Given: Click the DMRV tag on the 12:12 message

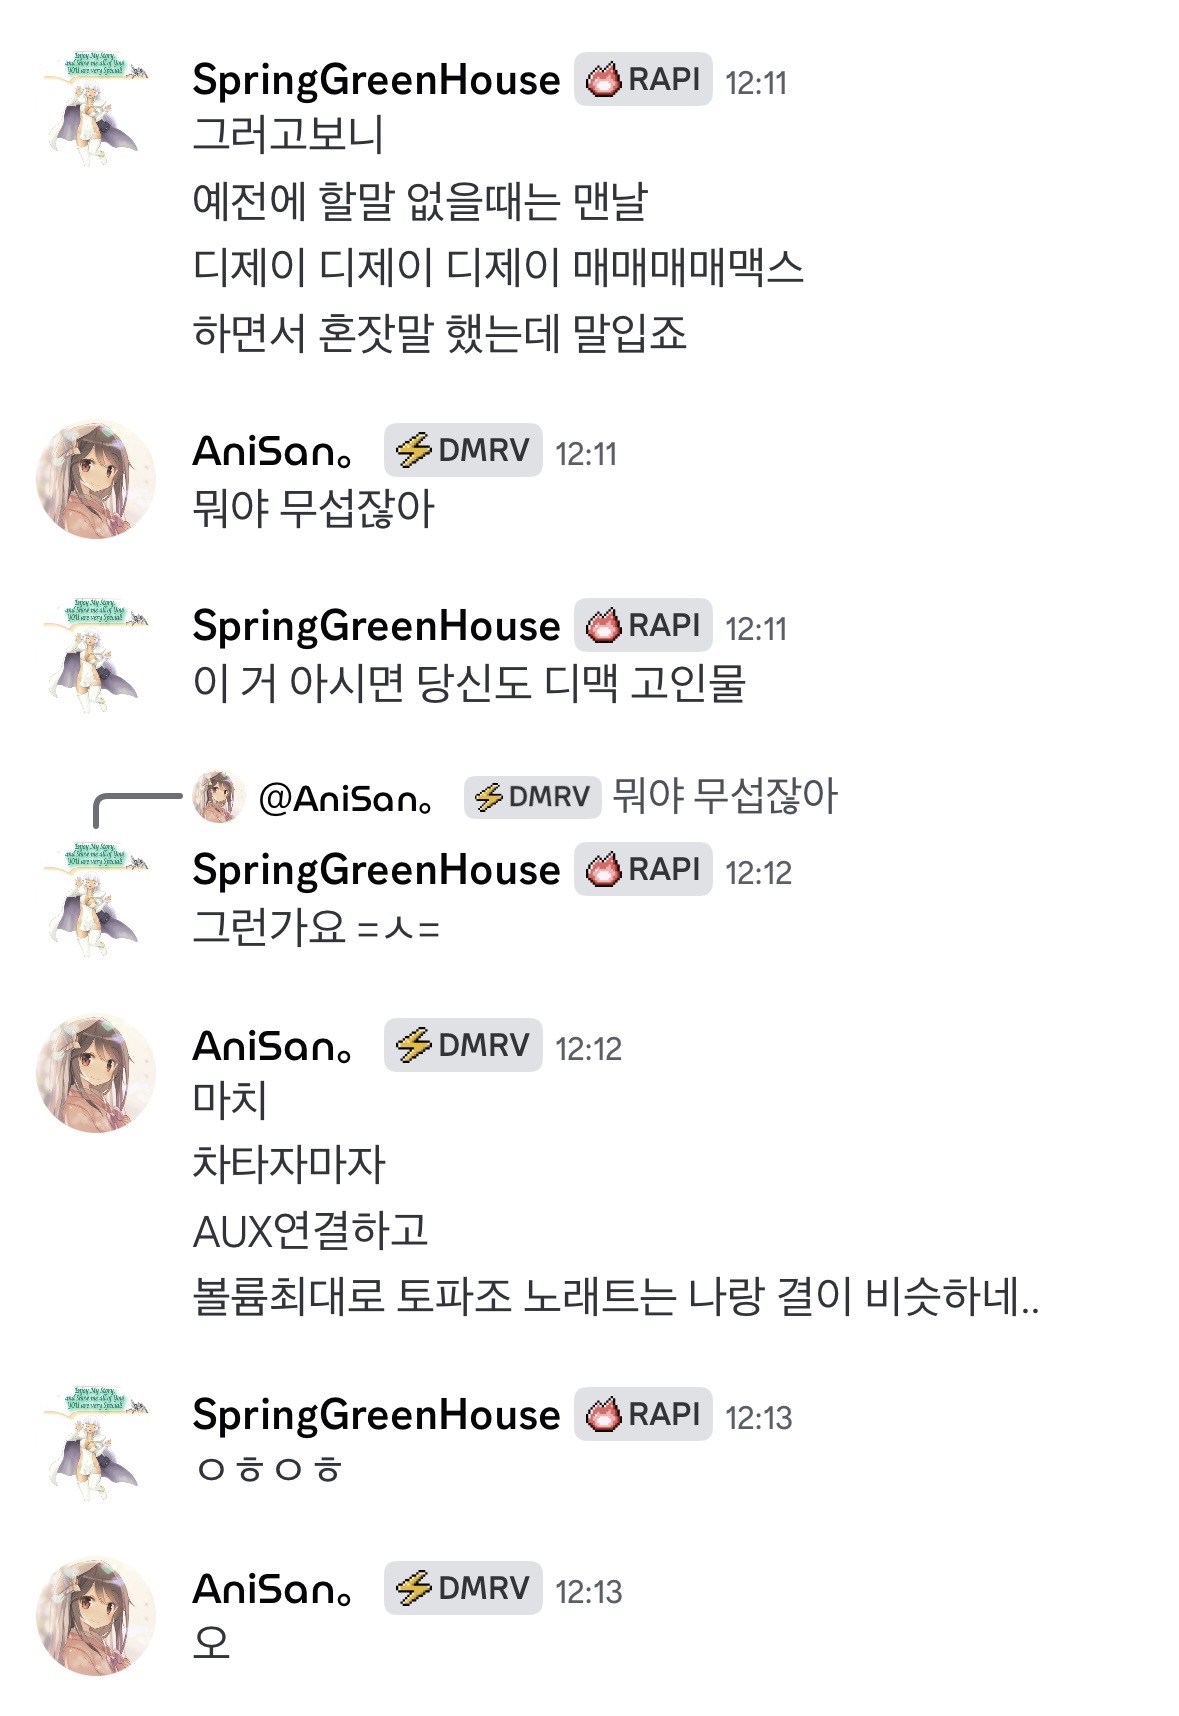Looking at the screenshot, I should tap(463, 1045).
